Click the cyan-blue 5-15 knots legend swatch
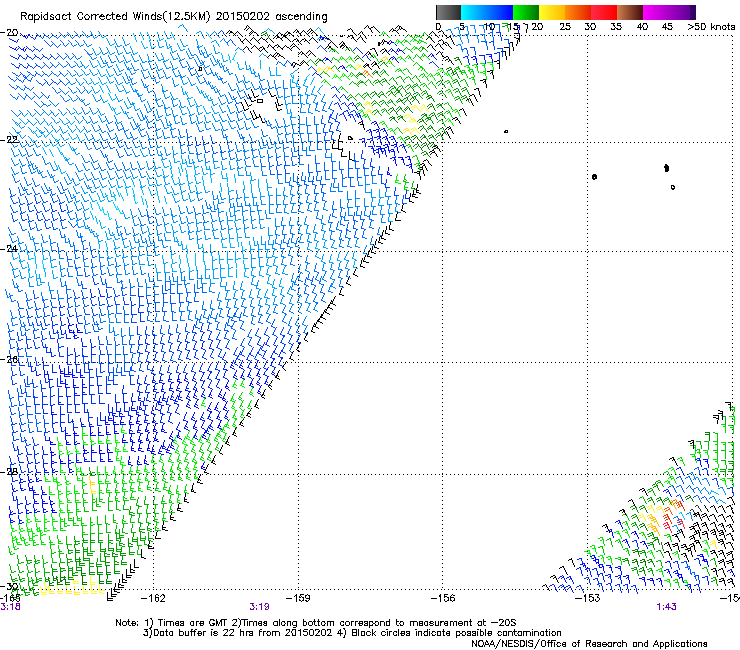 [487, 12]
